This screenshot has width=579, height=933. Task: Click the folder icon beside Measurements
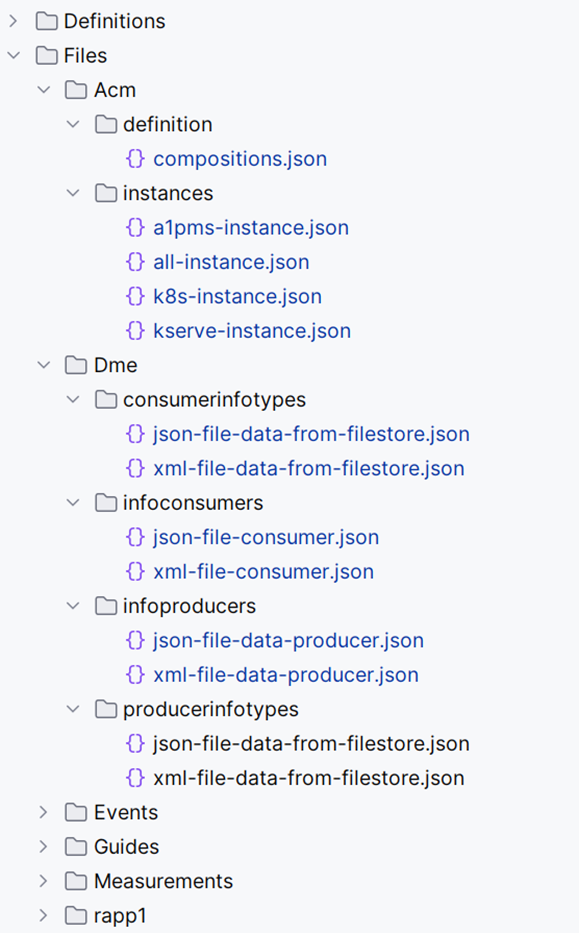coord(75,881)
